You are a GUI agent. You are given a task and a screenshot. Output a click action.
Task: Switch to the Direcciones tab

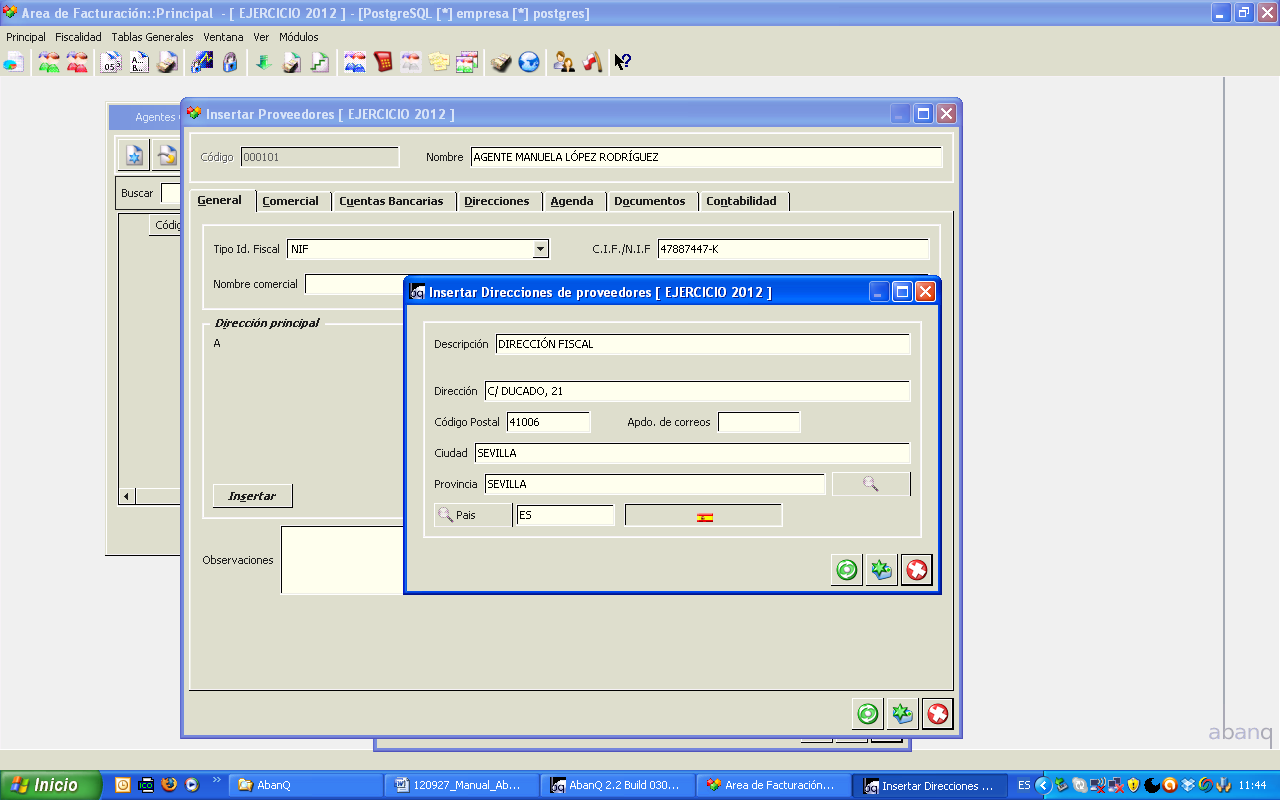click(497, 201)
